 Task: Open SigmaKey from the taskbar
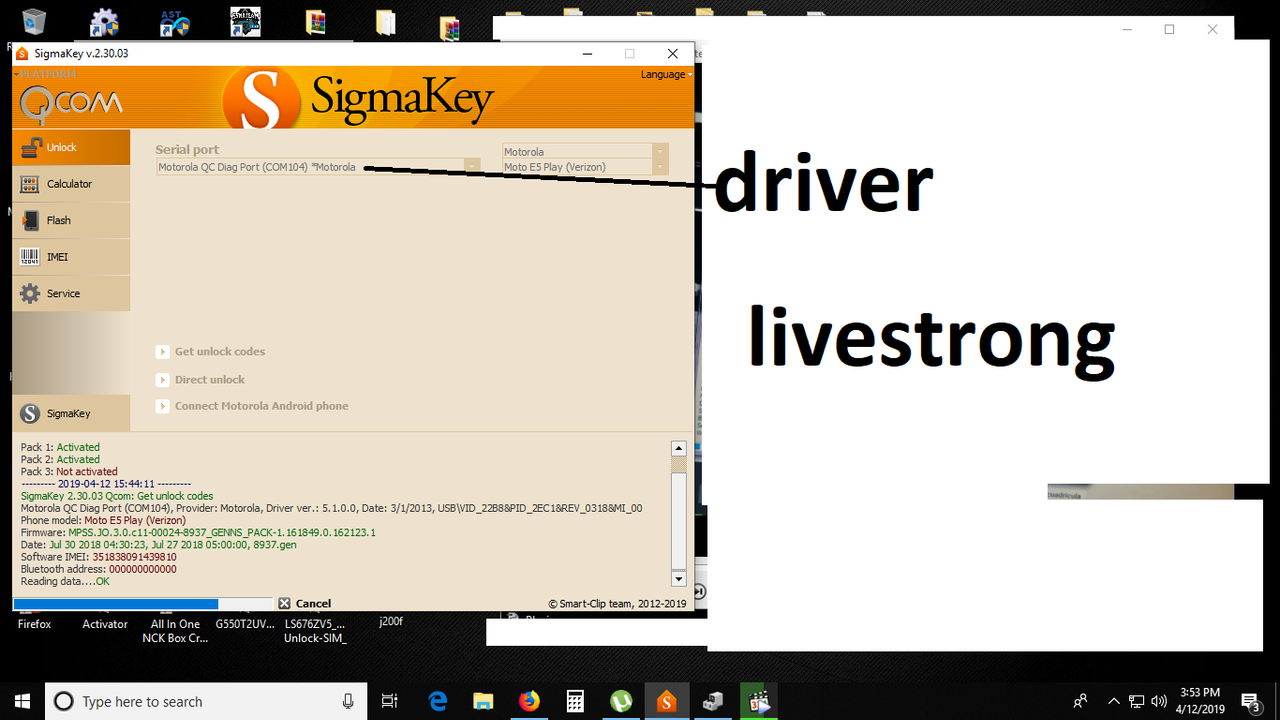(666, 700)
